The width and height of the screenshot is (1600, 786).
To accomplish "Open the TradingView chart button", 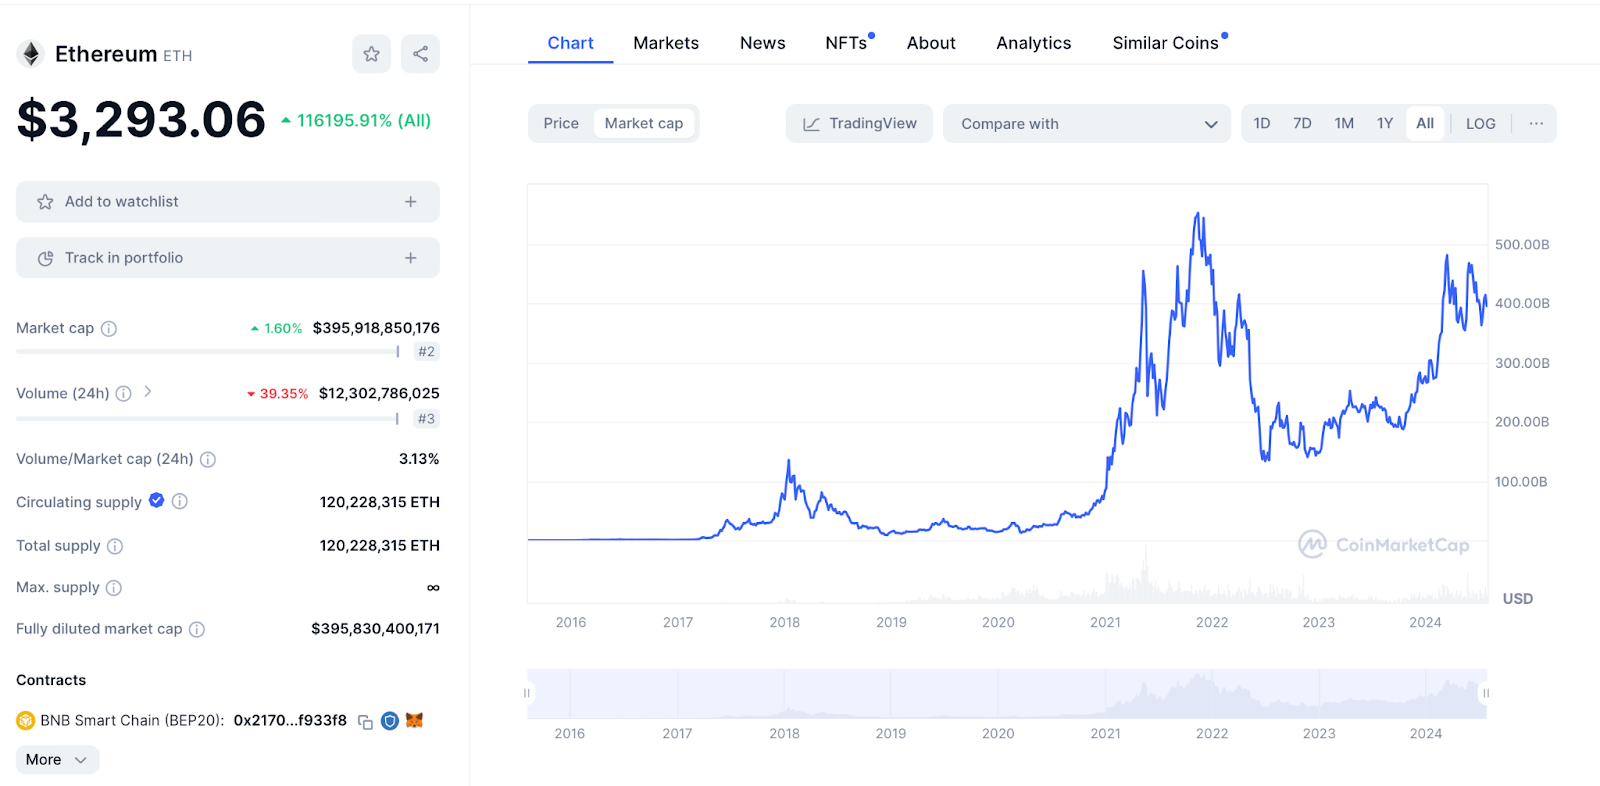I will point(859,124).
